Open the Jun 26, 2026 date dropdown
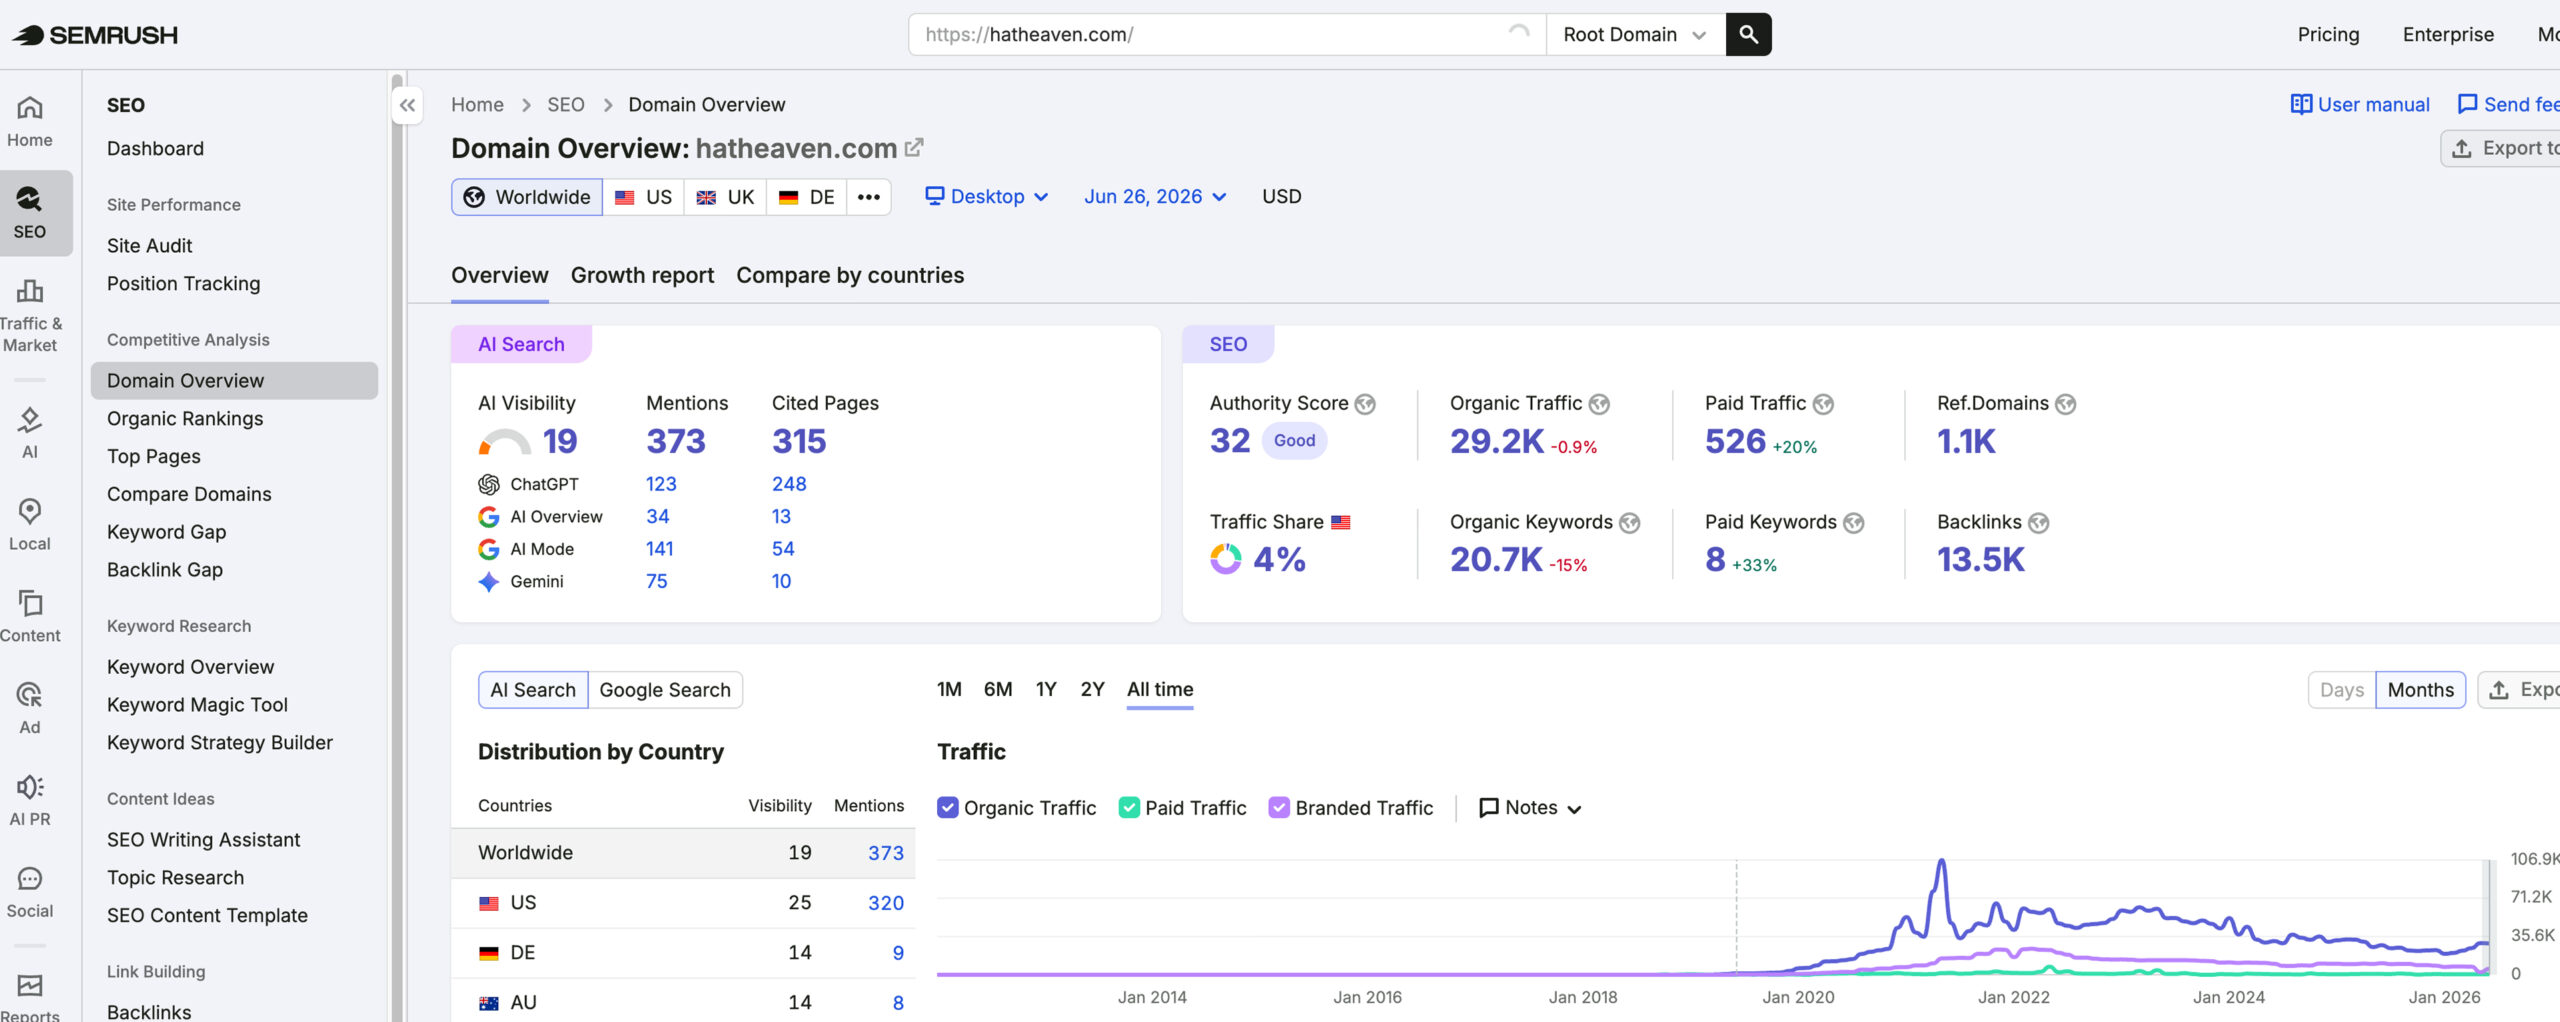 [1155, 197]
